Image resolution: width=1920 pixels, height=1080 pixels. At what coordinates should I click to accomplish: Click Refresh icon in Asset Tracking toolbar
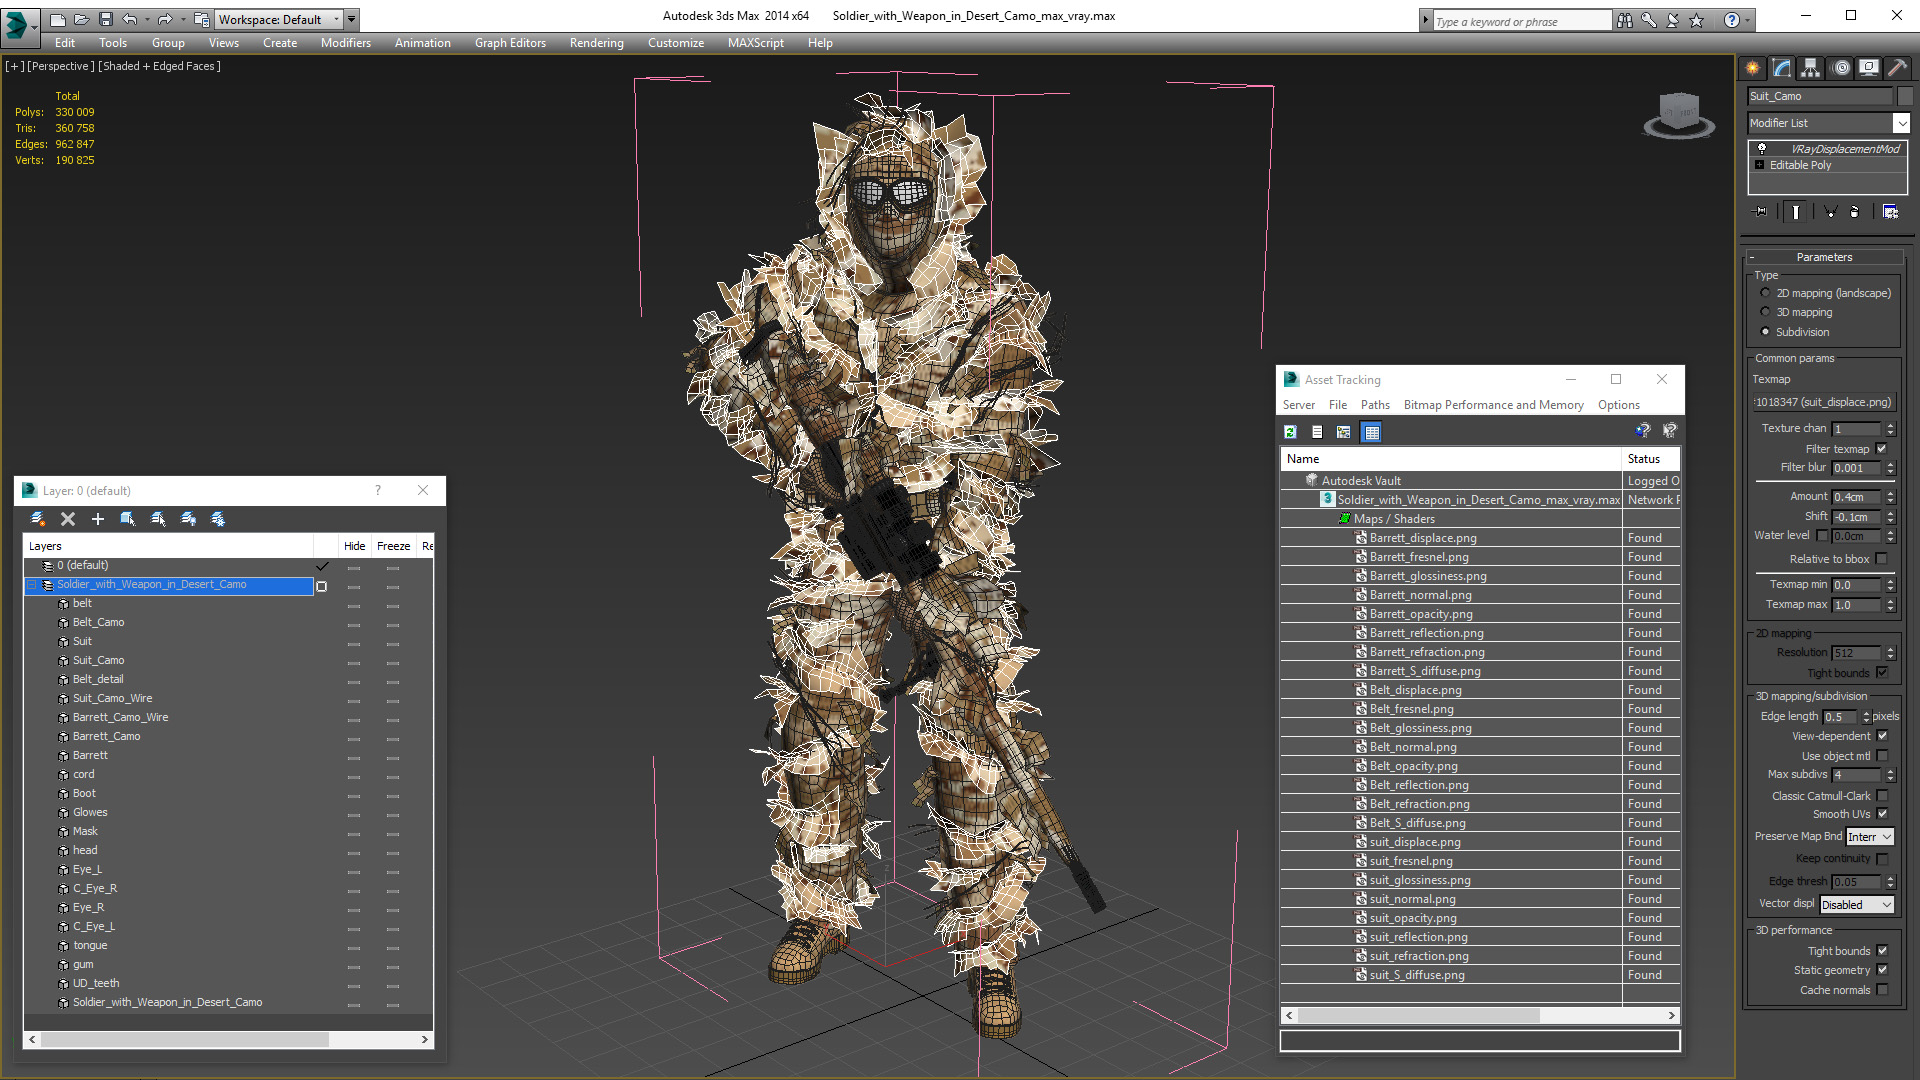coord(1291,432)
